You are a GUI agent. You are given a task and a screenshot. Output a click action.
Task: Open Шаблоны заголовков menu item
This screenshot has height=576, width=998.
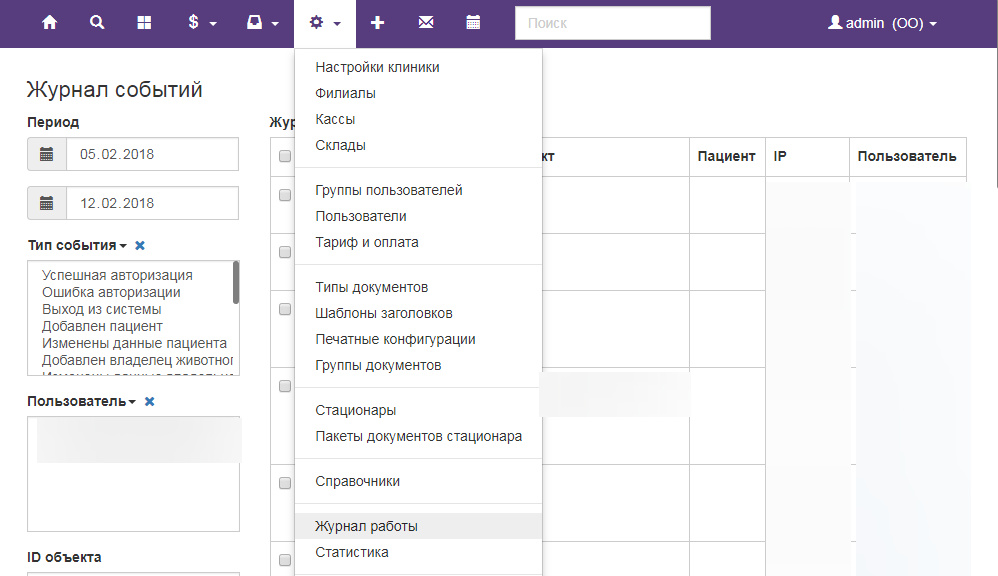pyautogui.click(x=418, y=313)
